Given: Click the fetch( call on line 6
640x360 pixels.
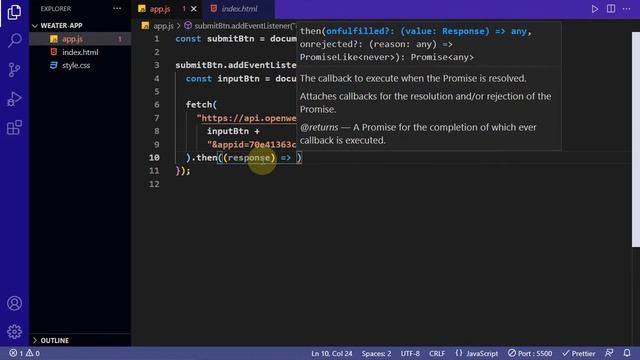Looking at the screenshot, I should point(201,105).
